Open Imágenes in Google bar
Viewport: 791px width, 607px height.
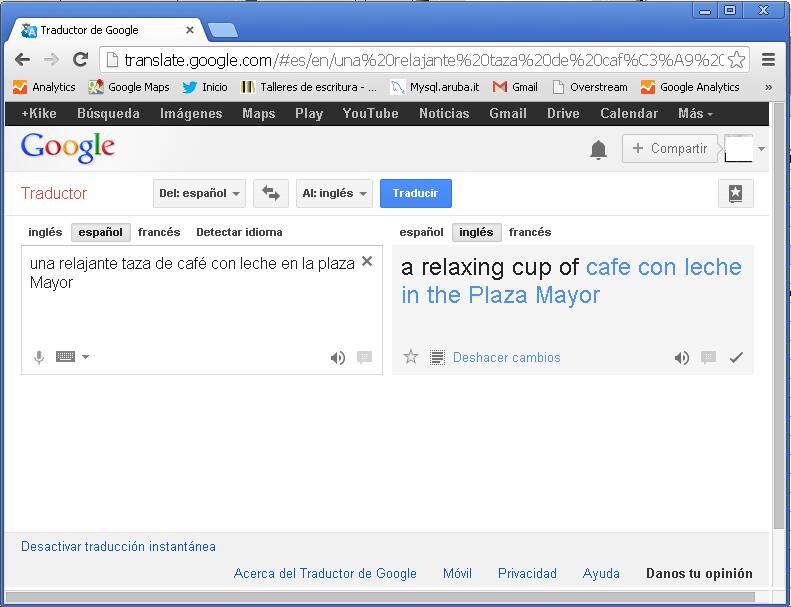[x=191, y=114]
